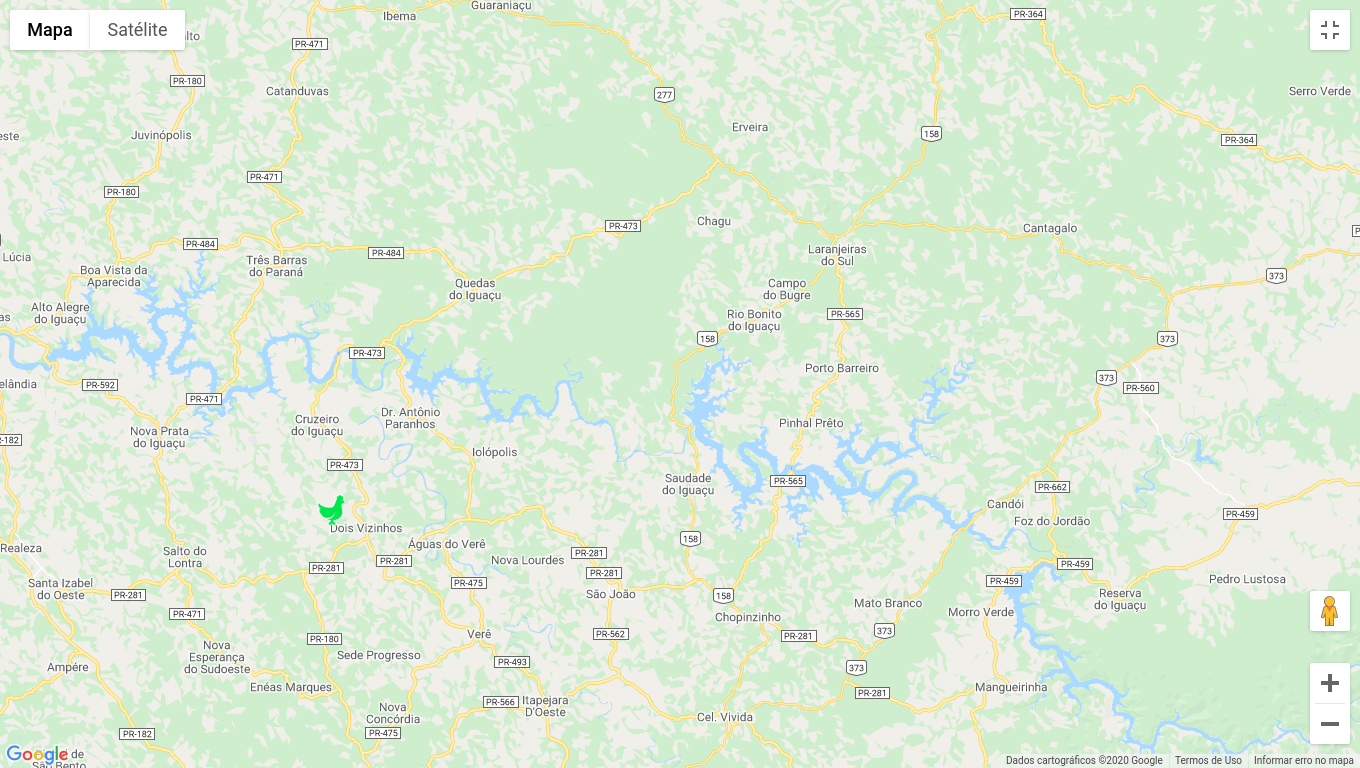Viewport: 1360px width, 768px height.
Task: Zoom out with the minus button
Action: (x=1330, y=724)
